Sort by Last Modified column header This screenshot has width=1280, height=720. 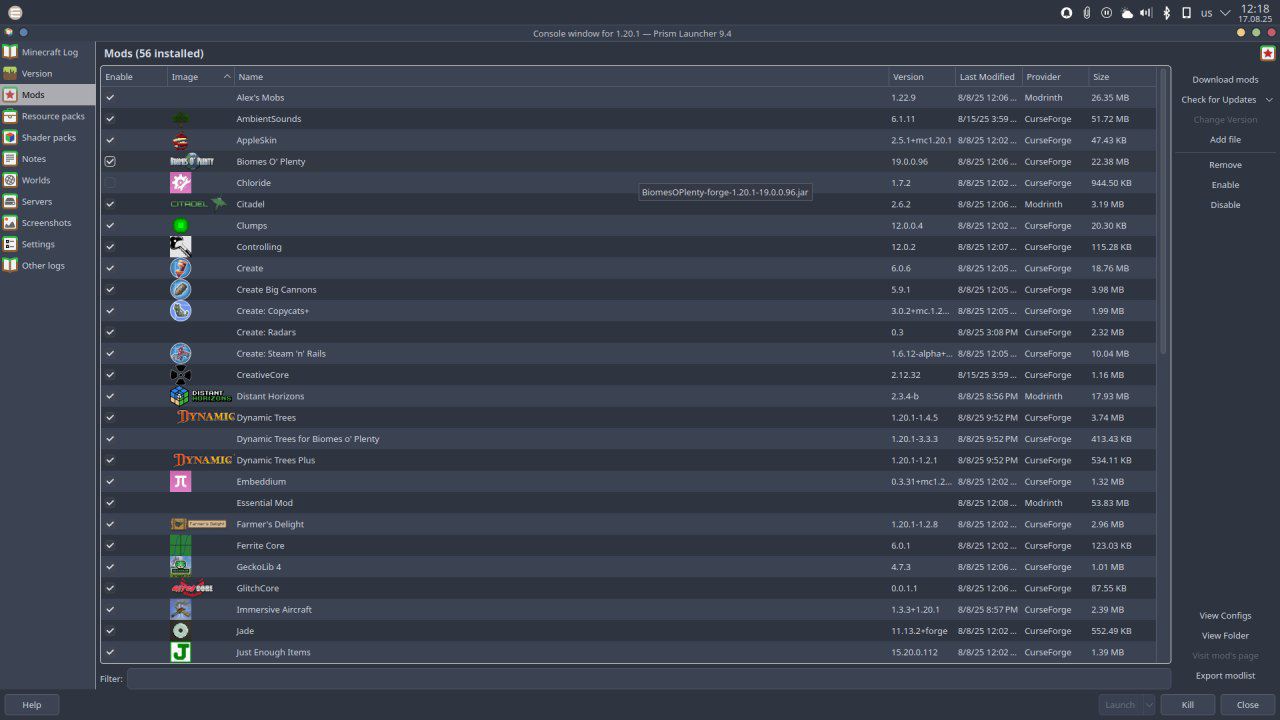pyautogui.click(x=987, y=77)
